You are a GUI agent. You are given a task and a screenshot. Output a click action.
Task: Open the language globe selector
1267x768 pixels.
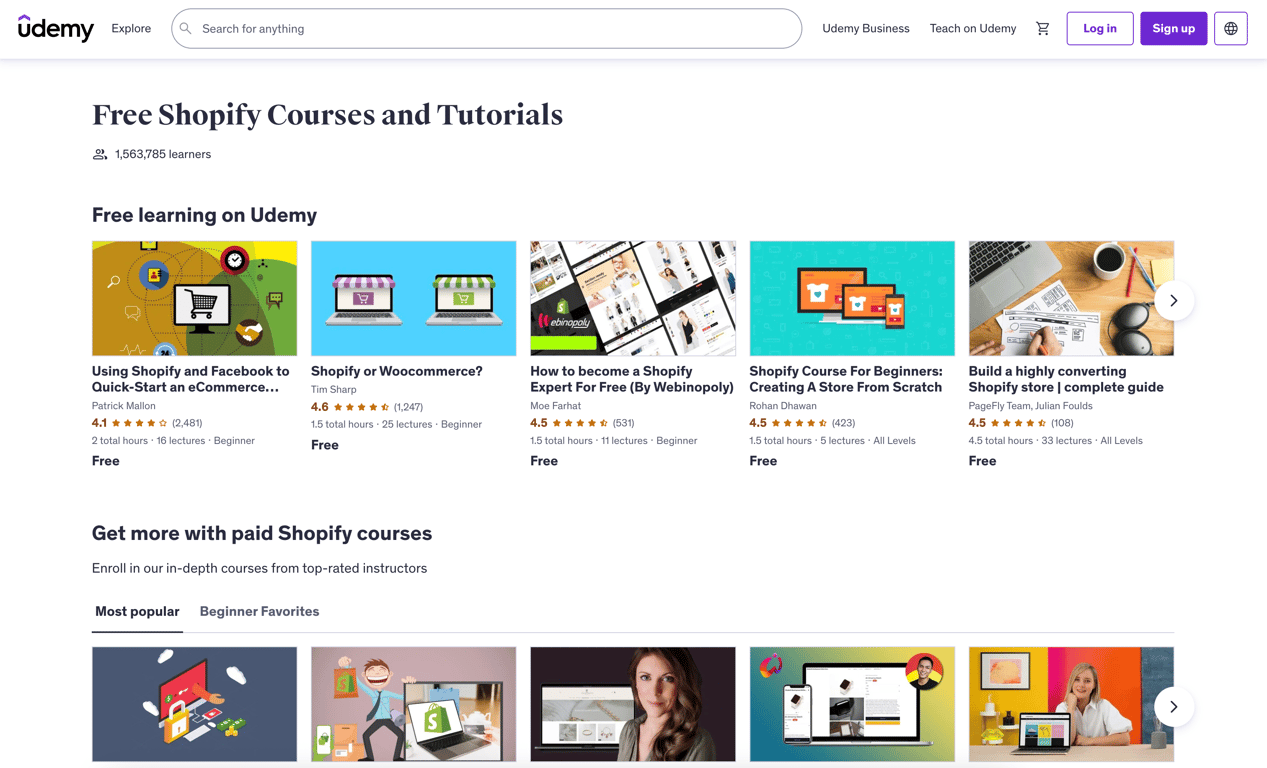point(1231,29)
